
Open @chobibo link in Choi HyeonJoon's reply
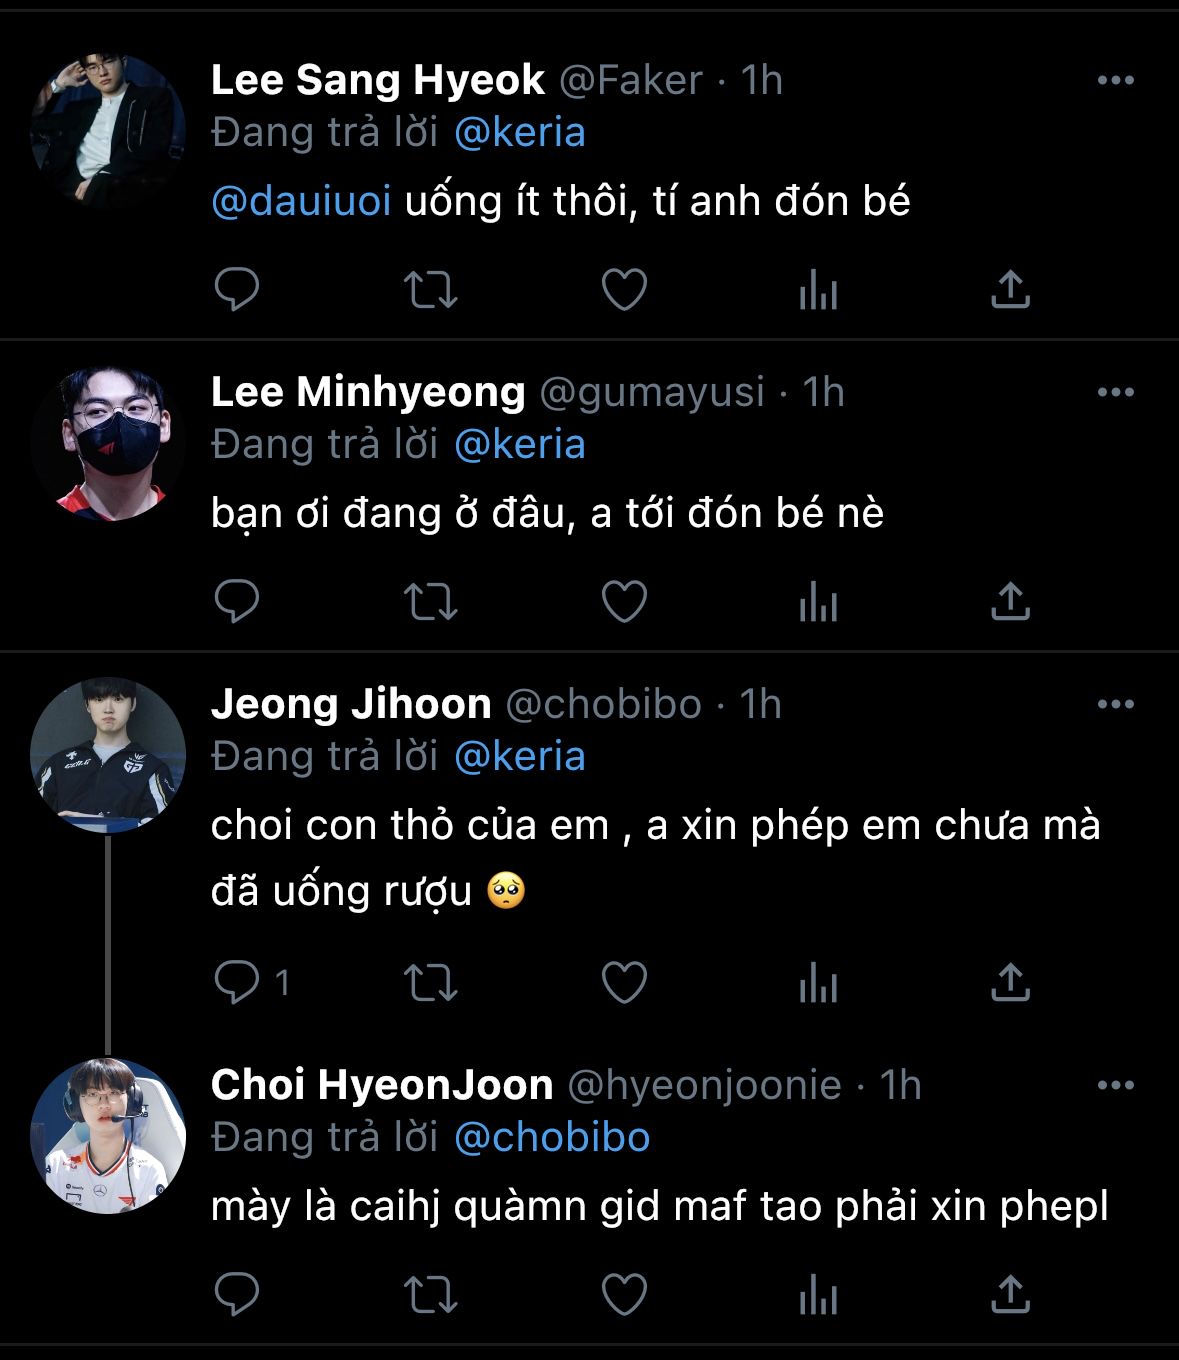pos(552,1138)
